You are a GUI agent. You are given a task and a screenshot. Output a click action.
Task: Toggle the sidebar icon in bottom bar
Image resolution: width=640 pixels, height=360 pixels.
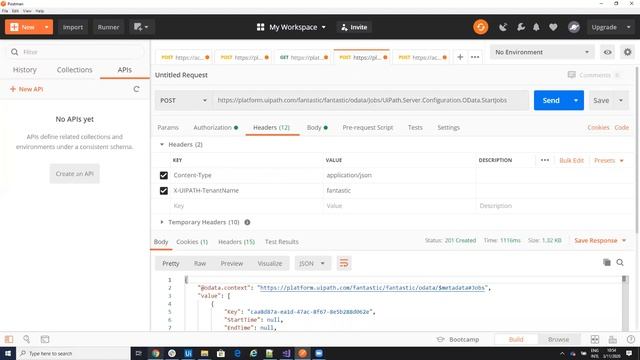[x=9, y=339]
